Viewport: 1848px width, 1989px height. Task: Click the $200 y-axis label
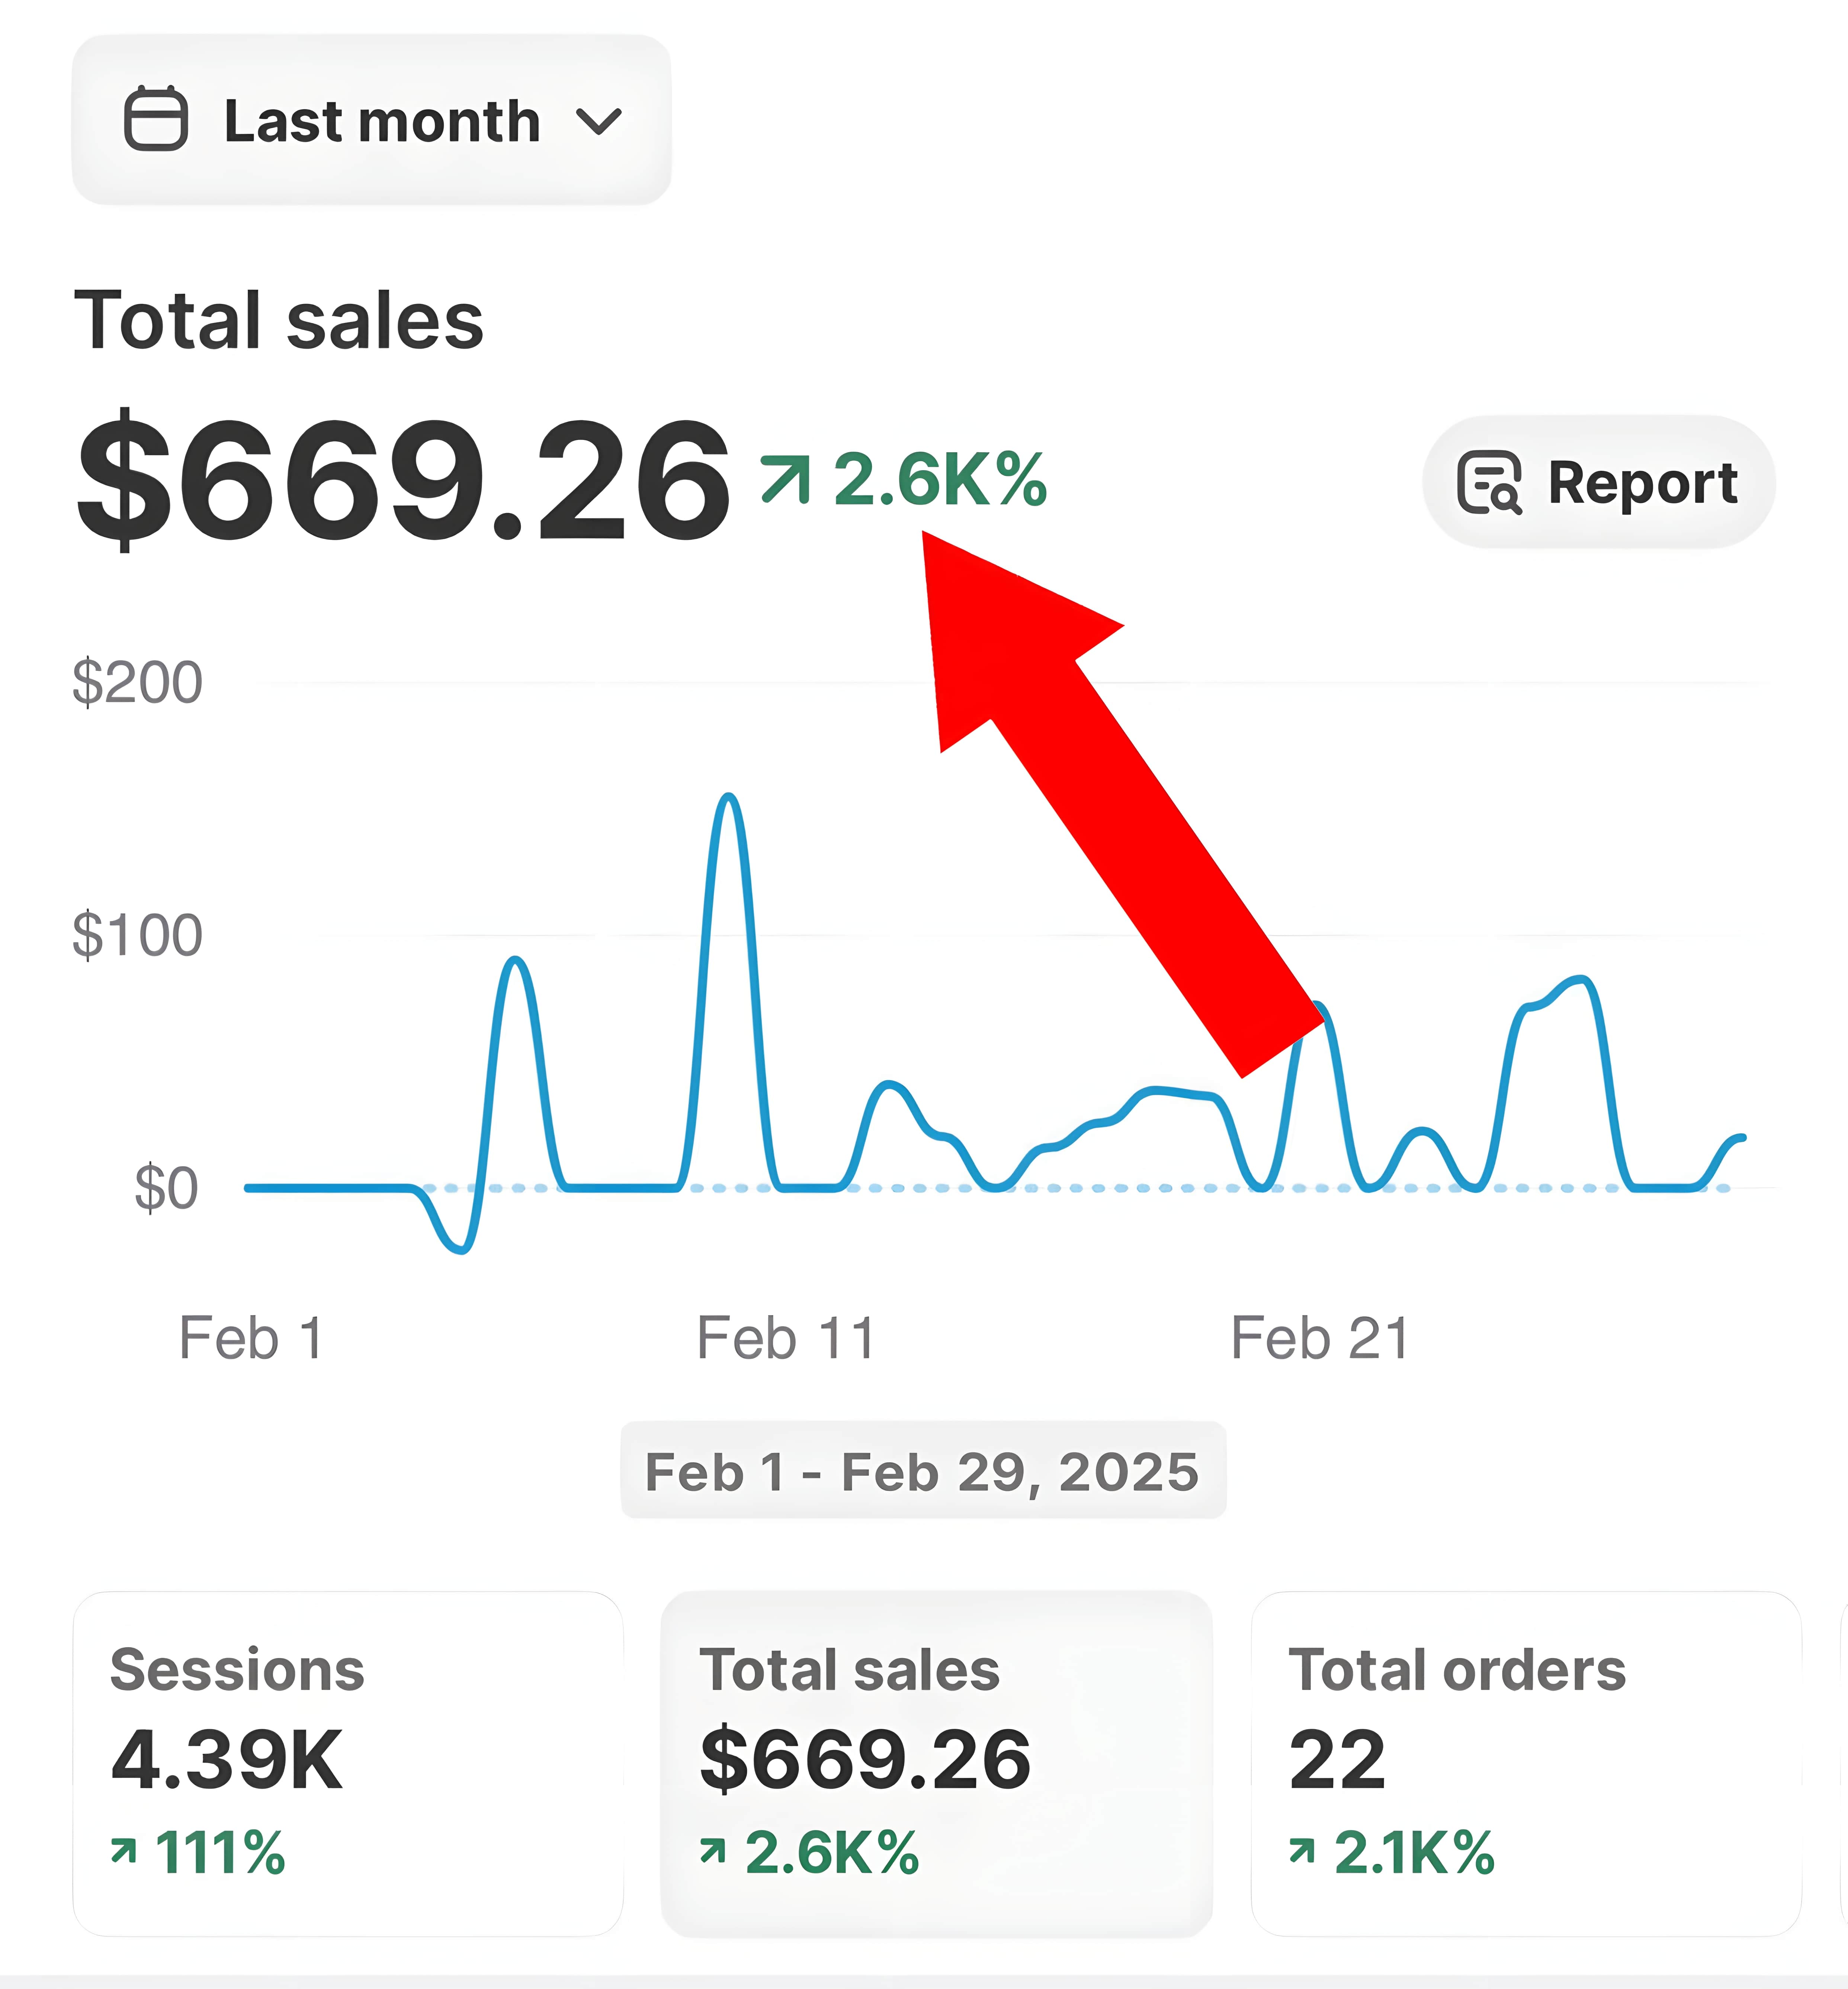tap(137, 683)
